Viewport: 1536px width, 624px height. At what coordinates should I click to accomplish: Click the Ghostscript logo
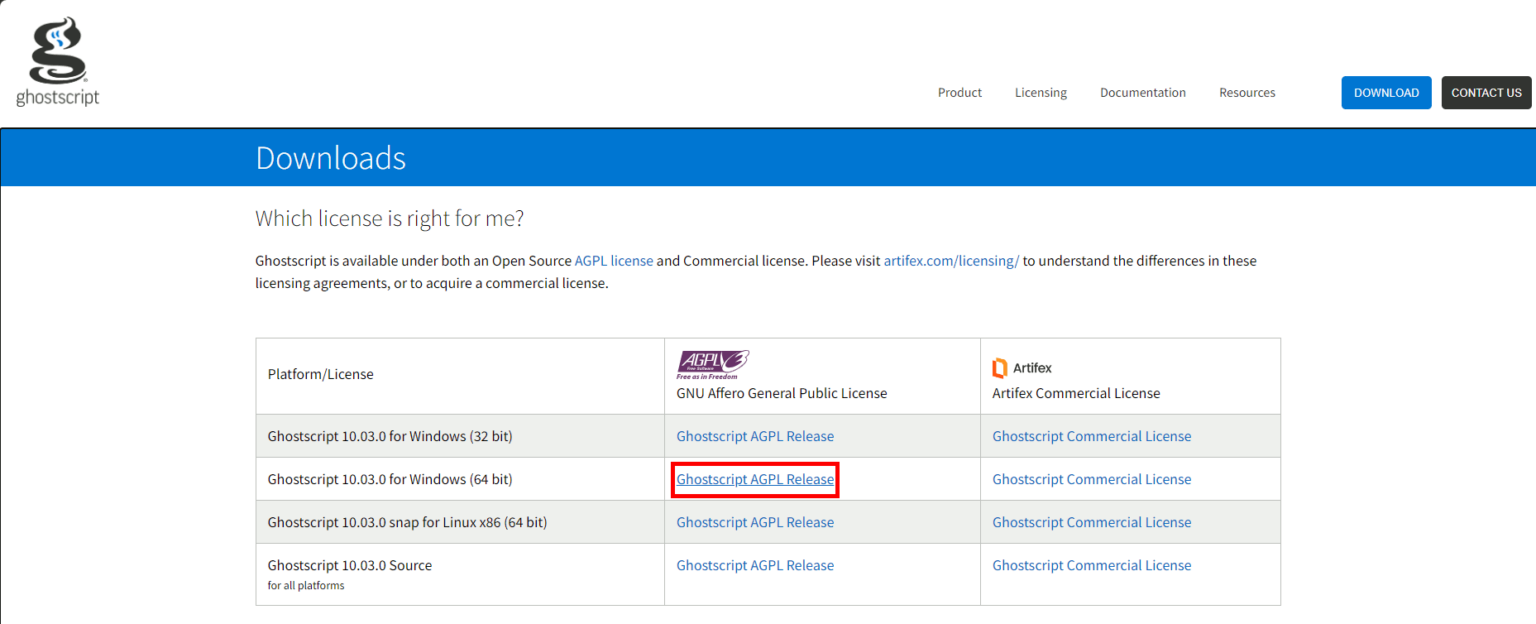coord(57,58)
